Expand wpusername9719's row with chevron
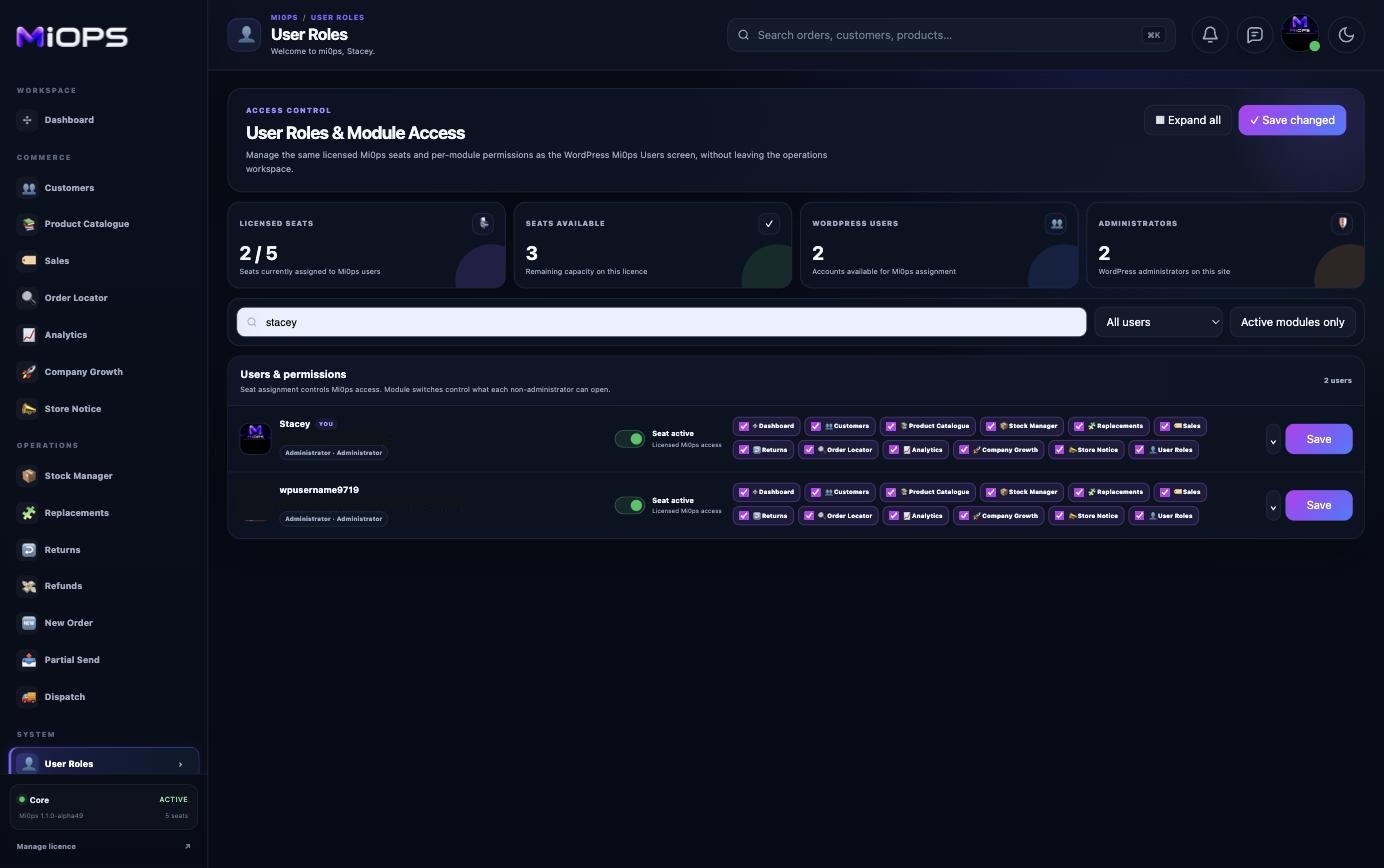Image resolution: width=1384 pixels, height=868 pixels. coord(1273,506)
